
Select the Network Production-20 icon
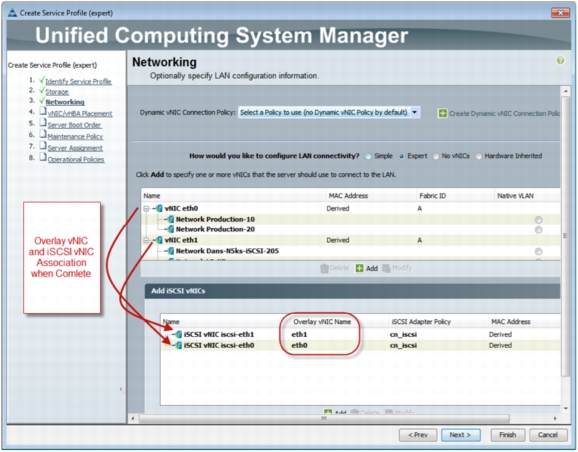point(170,229)
